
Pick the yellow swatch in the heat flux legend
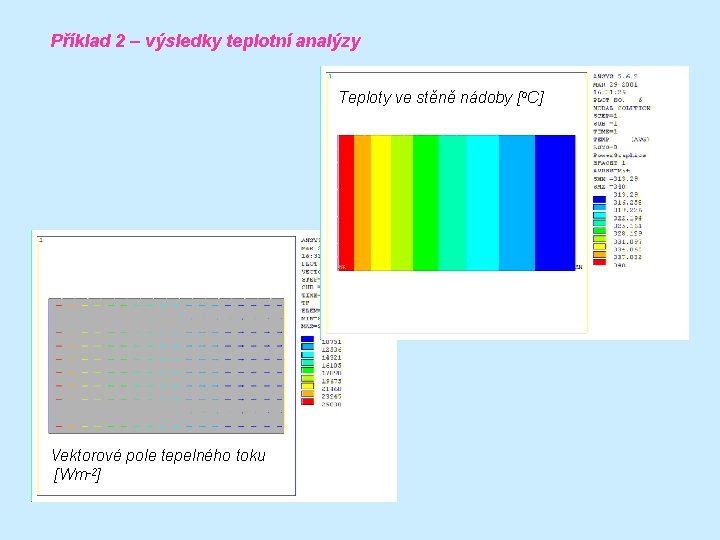coord(307,386)
